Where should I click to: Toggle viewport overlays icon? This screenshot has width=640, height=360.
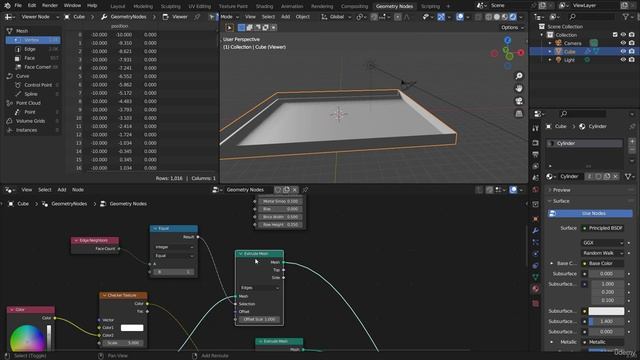[460, 17]
